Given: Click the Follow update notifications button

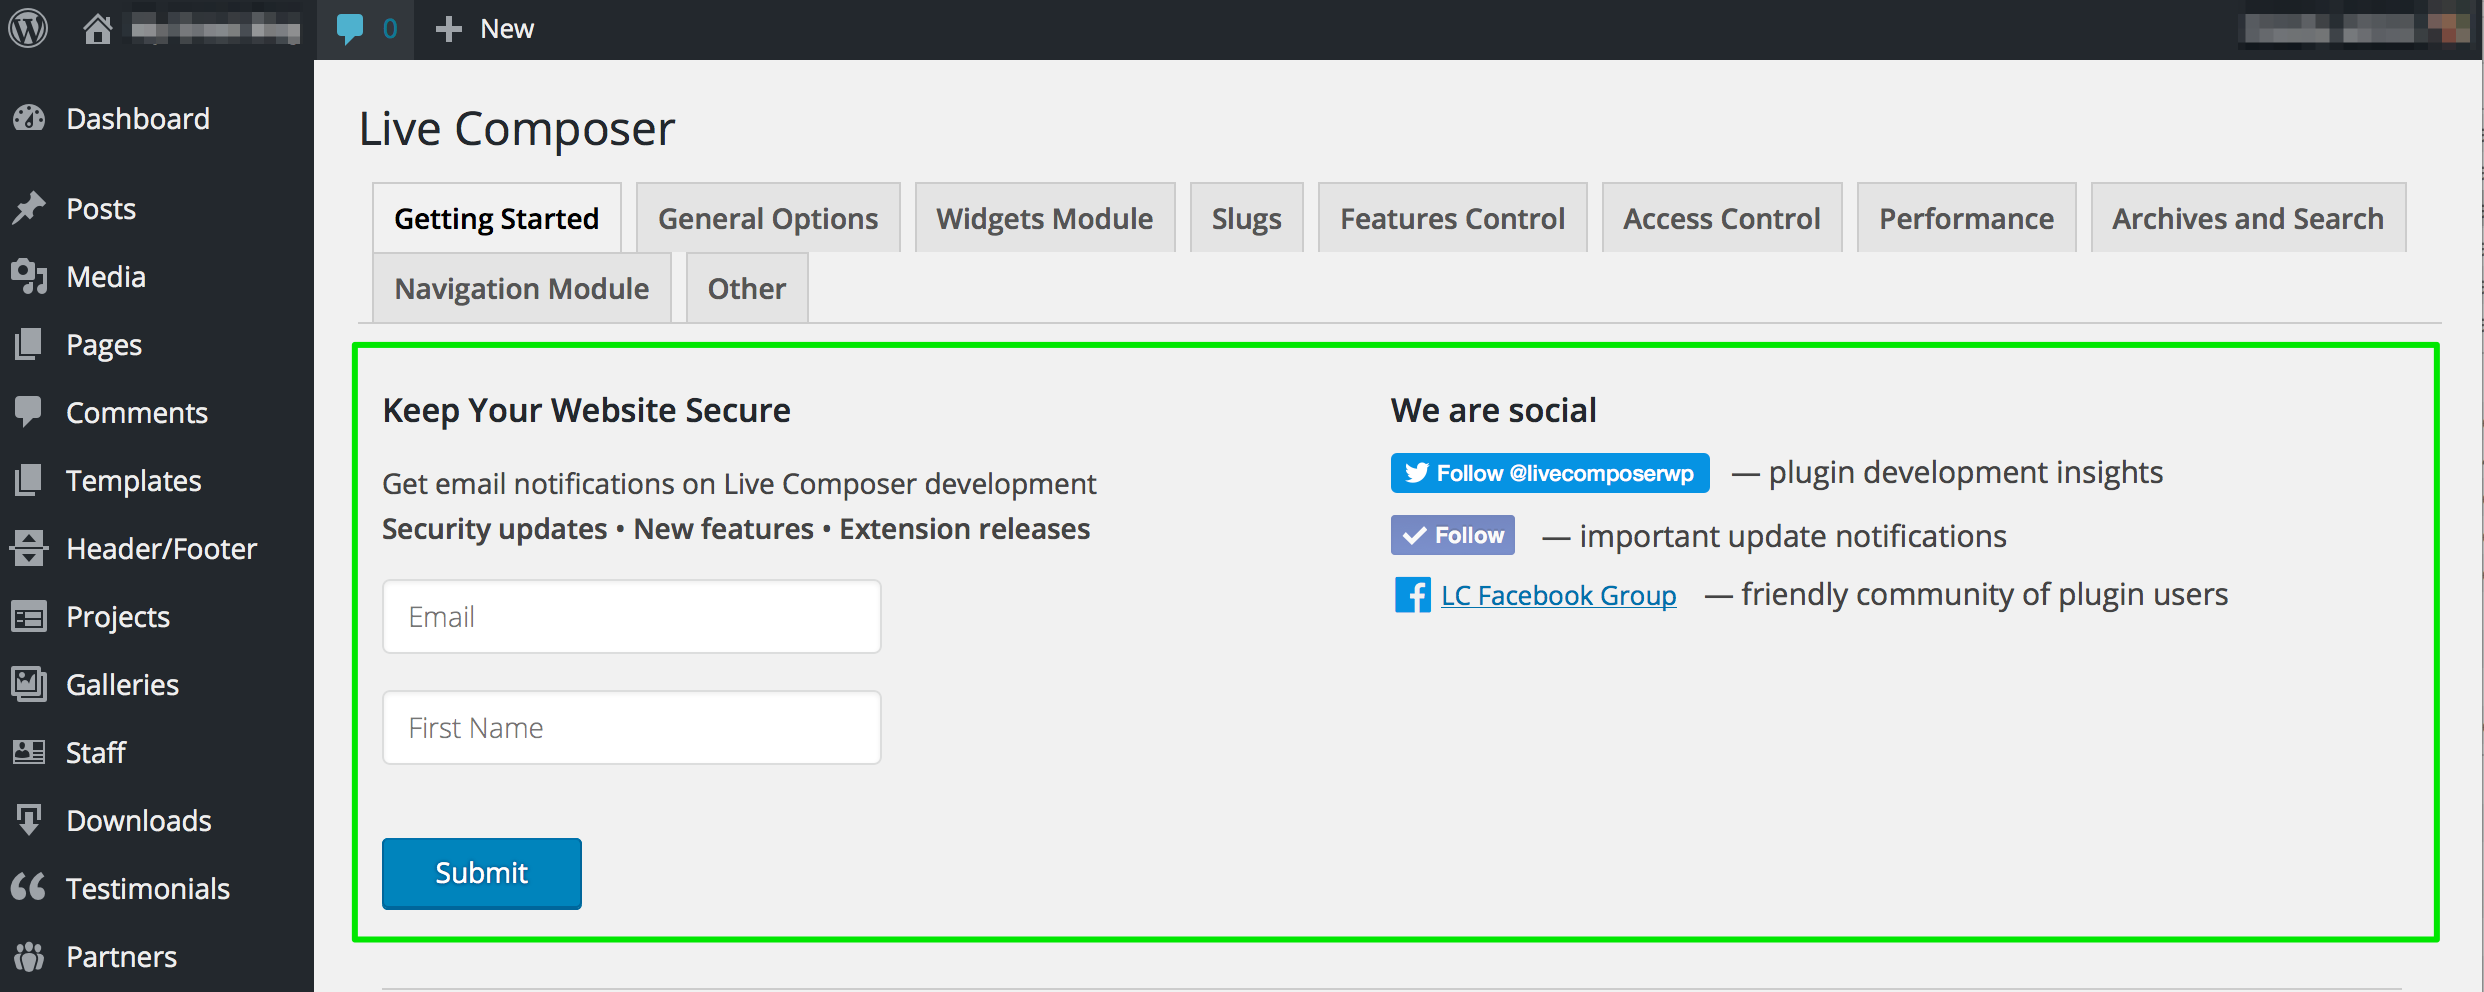Looking at the screenshot, I should click(1453, 535).
